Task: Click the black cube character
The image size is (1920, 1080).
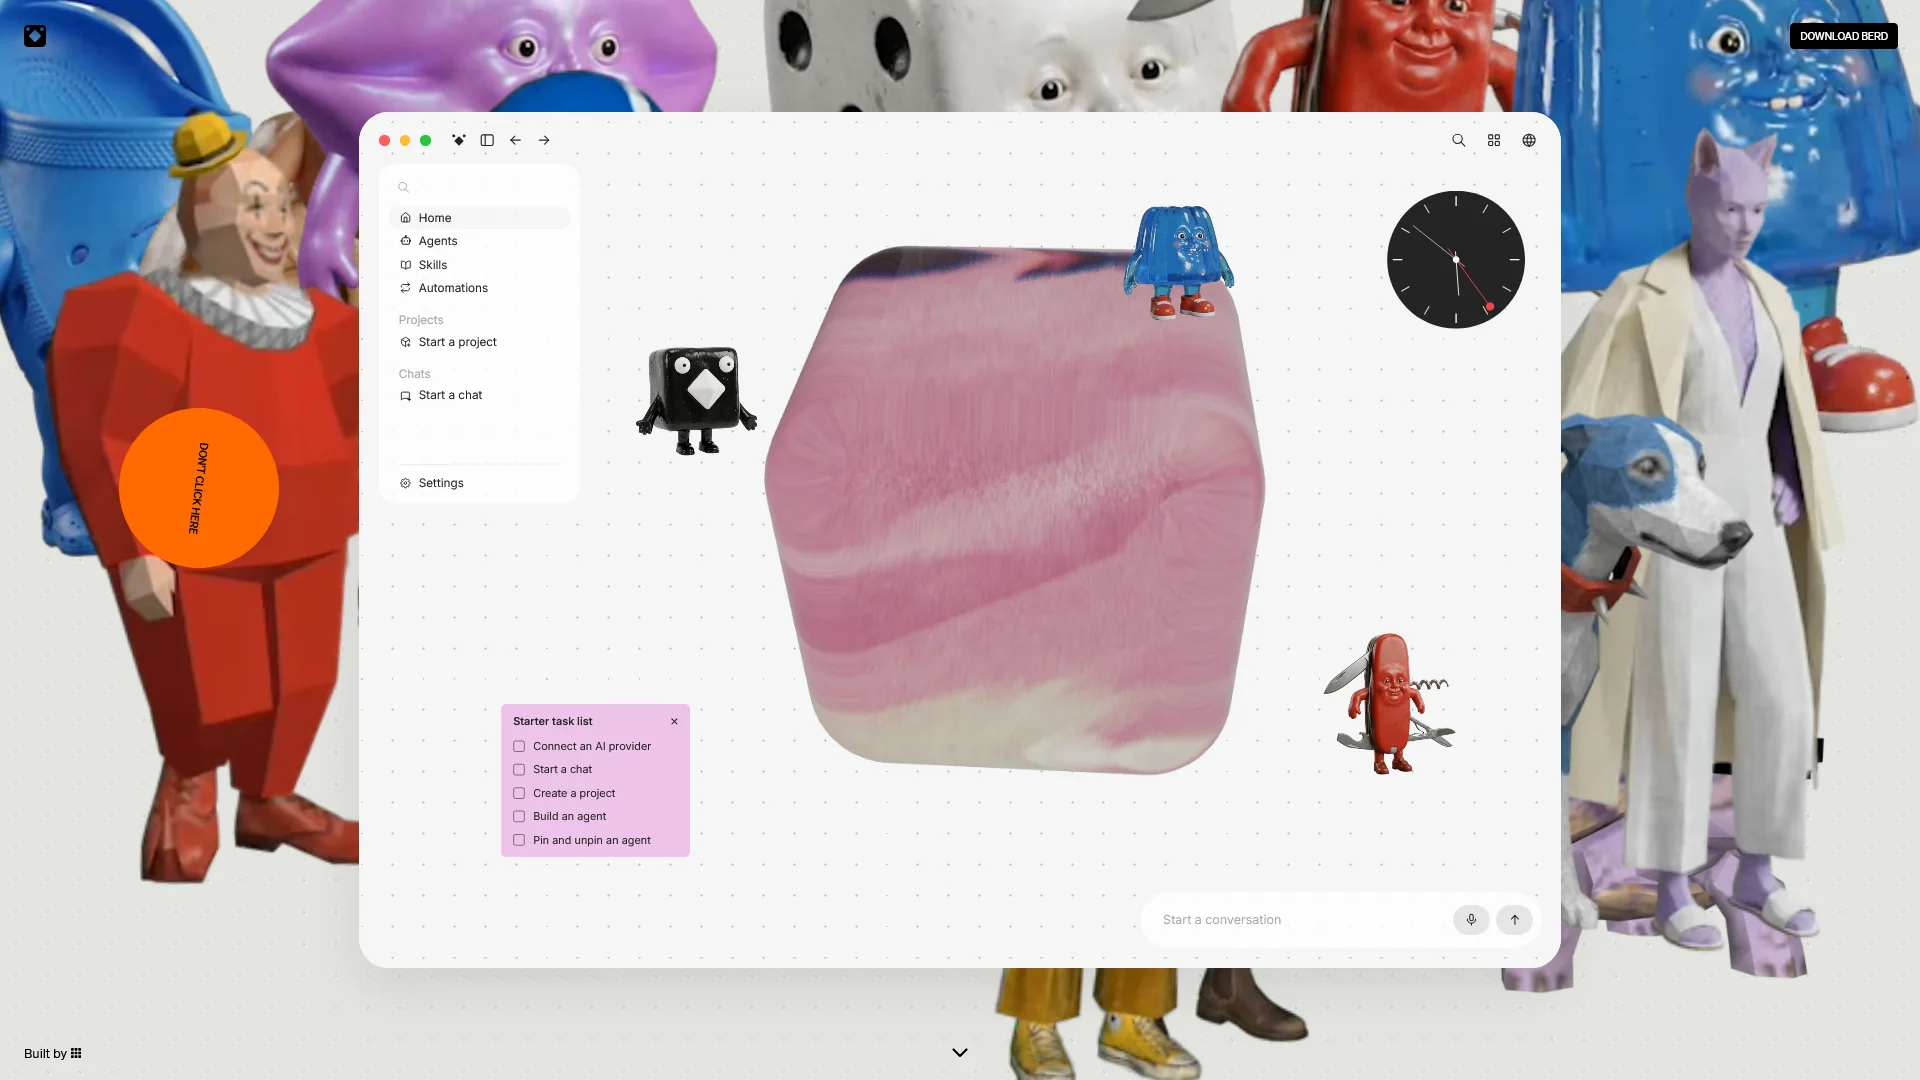Action: [697, 400]
